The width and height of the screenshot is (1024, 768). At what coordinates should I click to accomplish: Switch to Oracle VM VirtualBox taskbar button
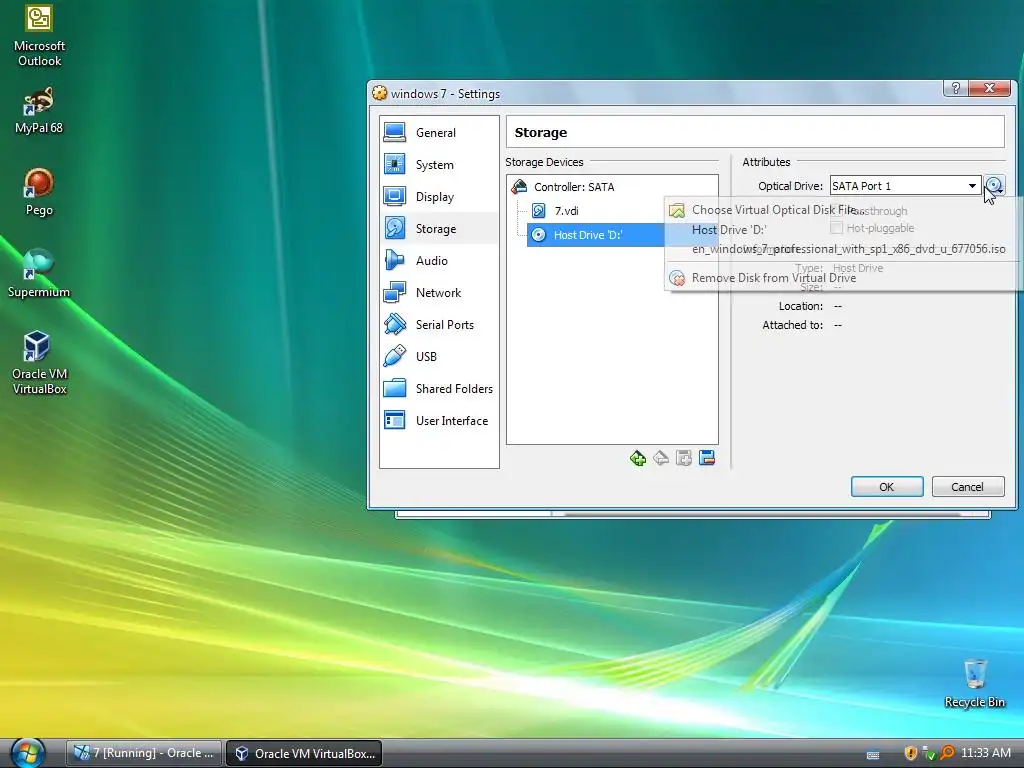point(304,753)
